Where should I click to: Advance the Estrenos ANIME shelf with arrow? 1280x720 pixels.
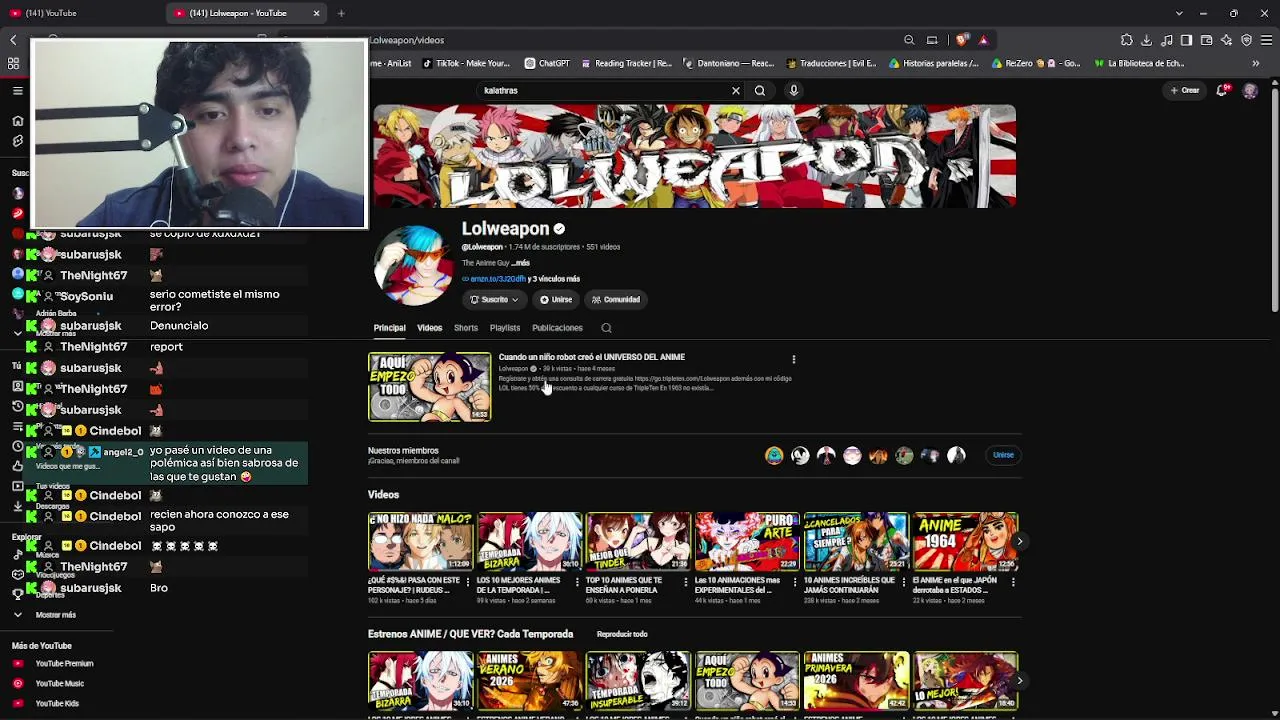pos(1019,681)
